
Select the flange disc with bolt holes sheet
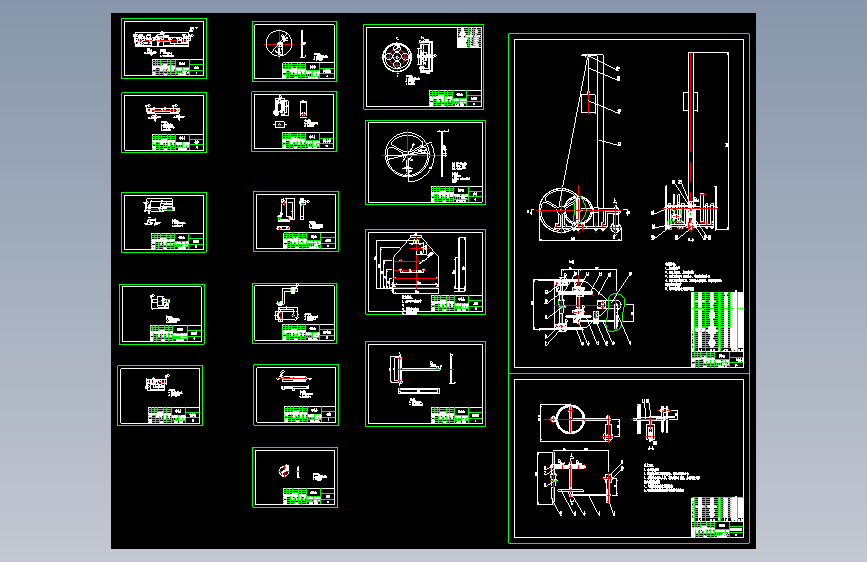[424, 67]
